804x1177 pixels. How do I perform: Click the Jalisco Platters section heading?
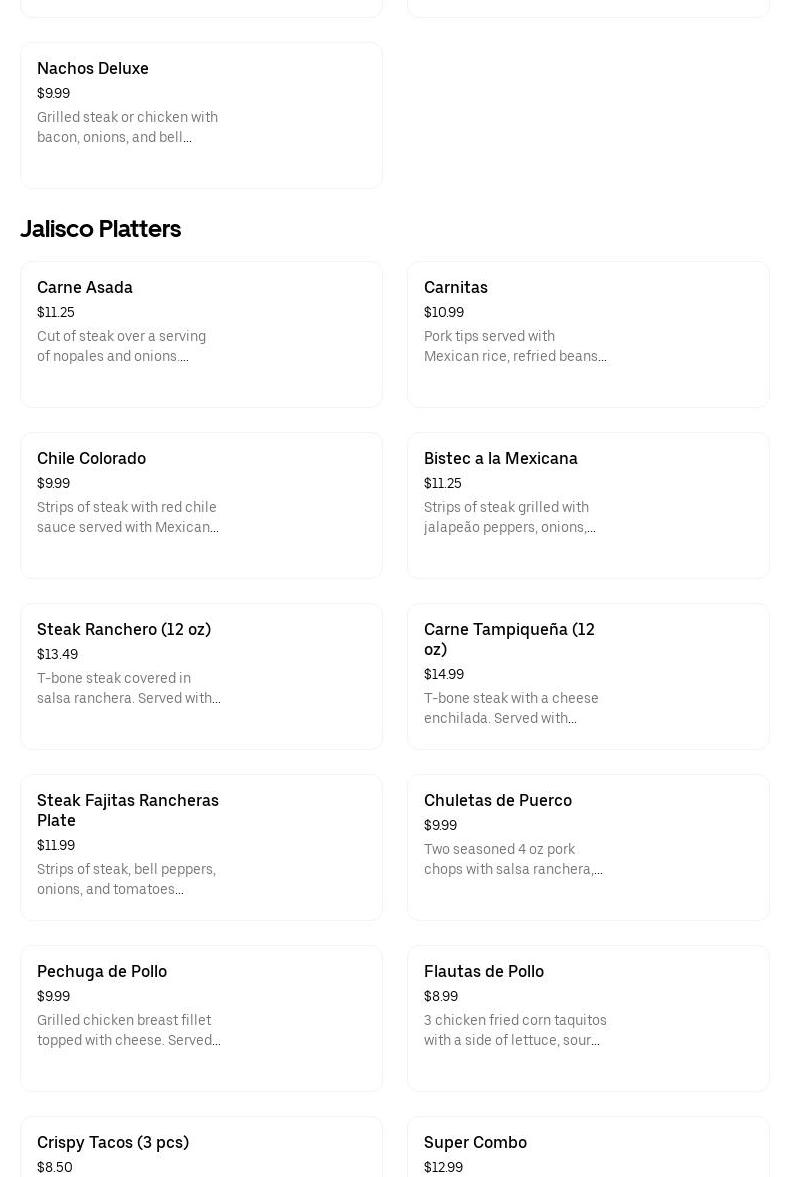[x=101, y=229]
